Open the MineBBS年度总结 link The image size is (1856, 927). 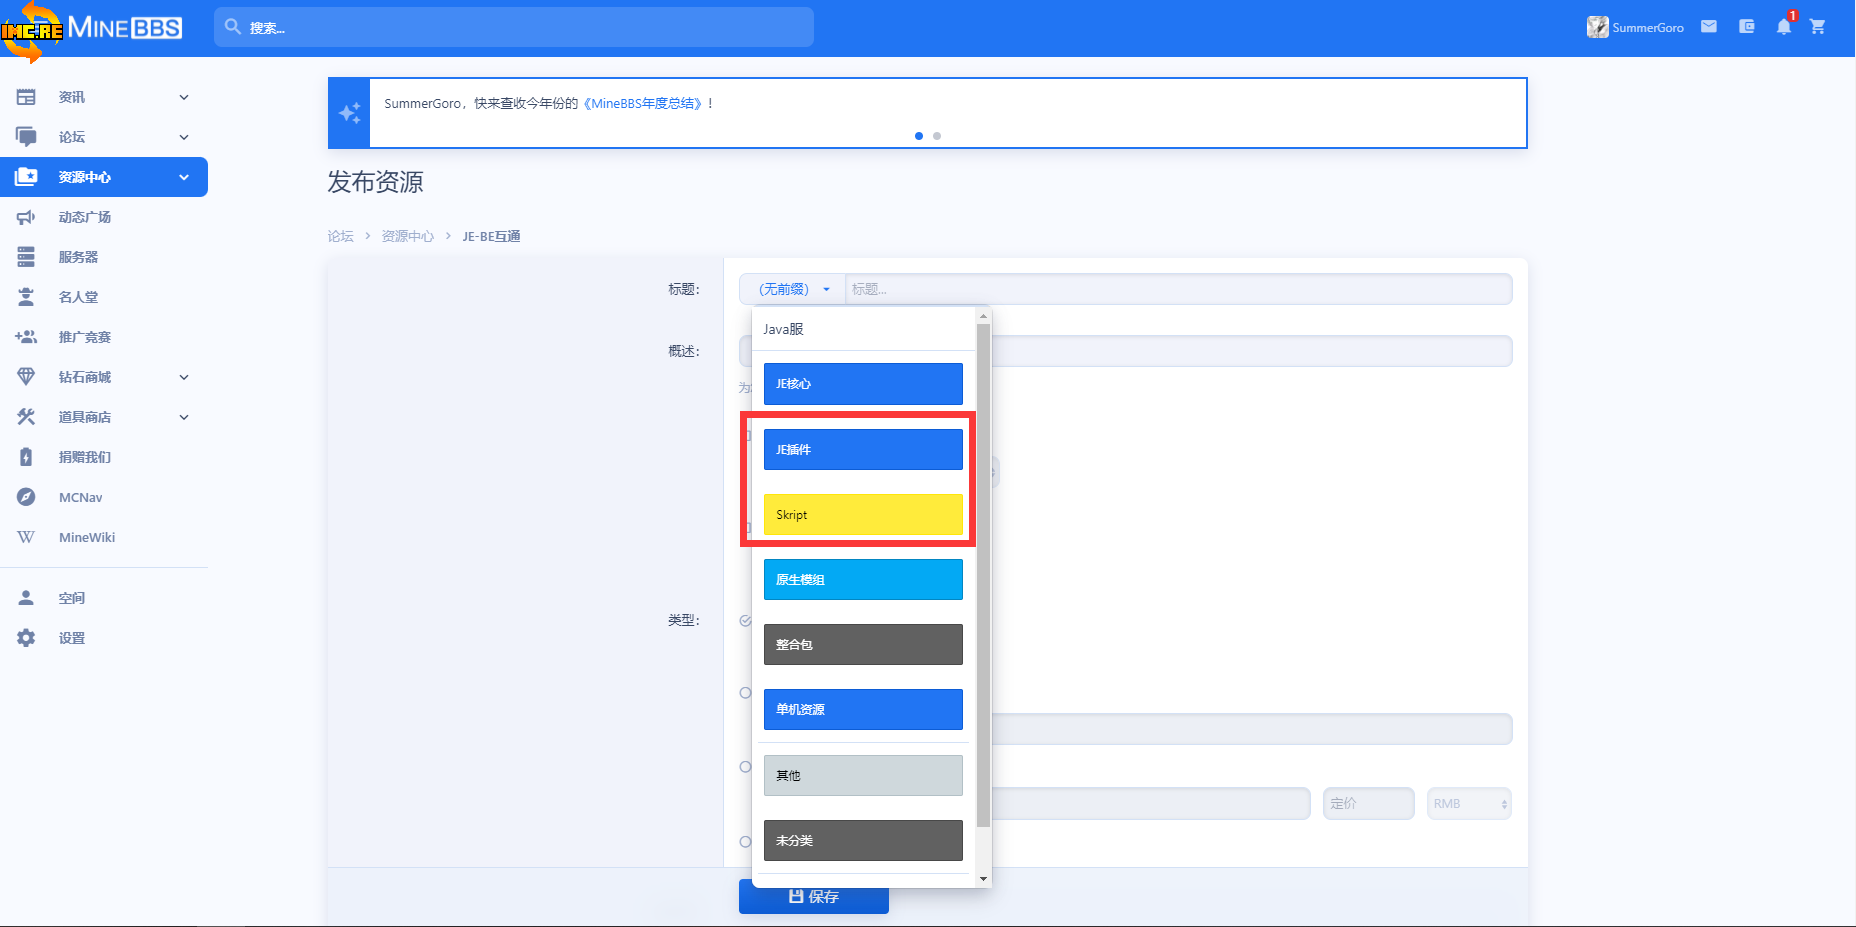pos(642,103)
